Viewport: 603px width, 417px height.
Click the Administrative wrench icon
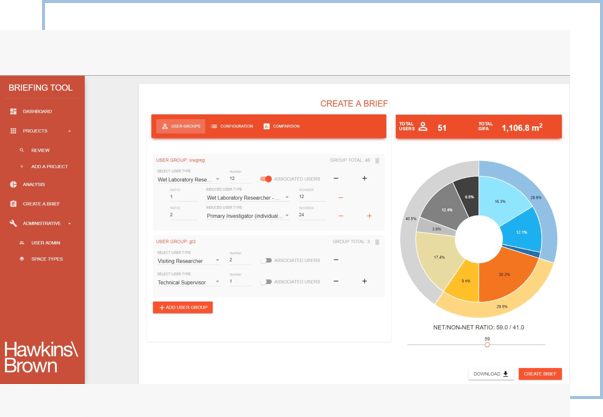pos(14,223)
